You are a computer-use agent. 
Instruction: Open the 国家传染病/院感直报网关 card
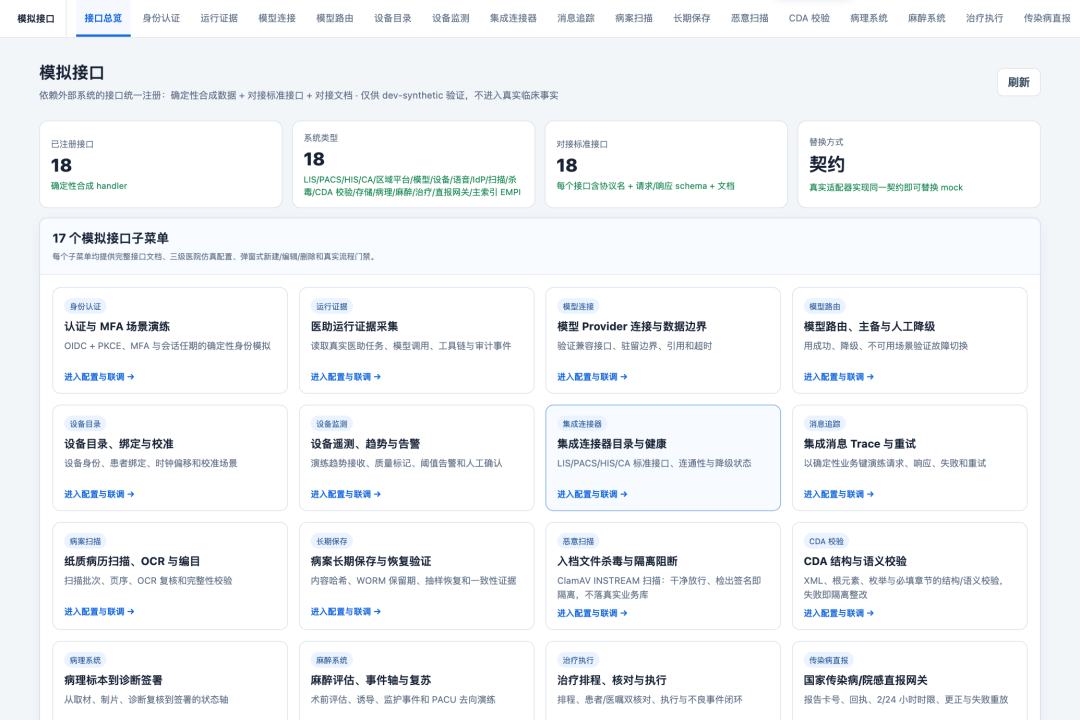click(x=910, y=681)
